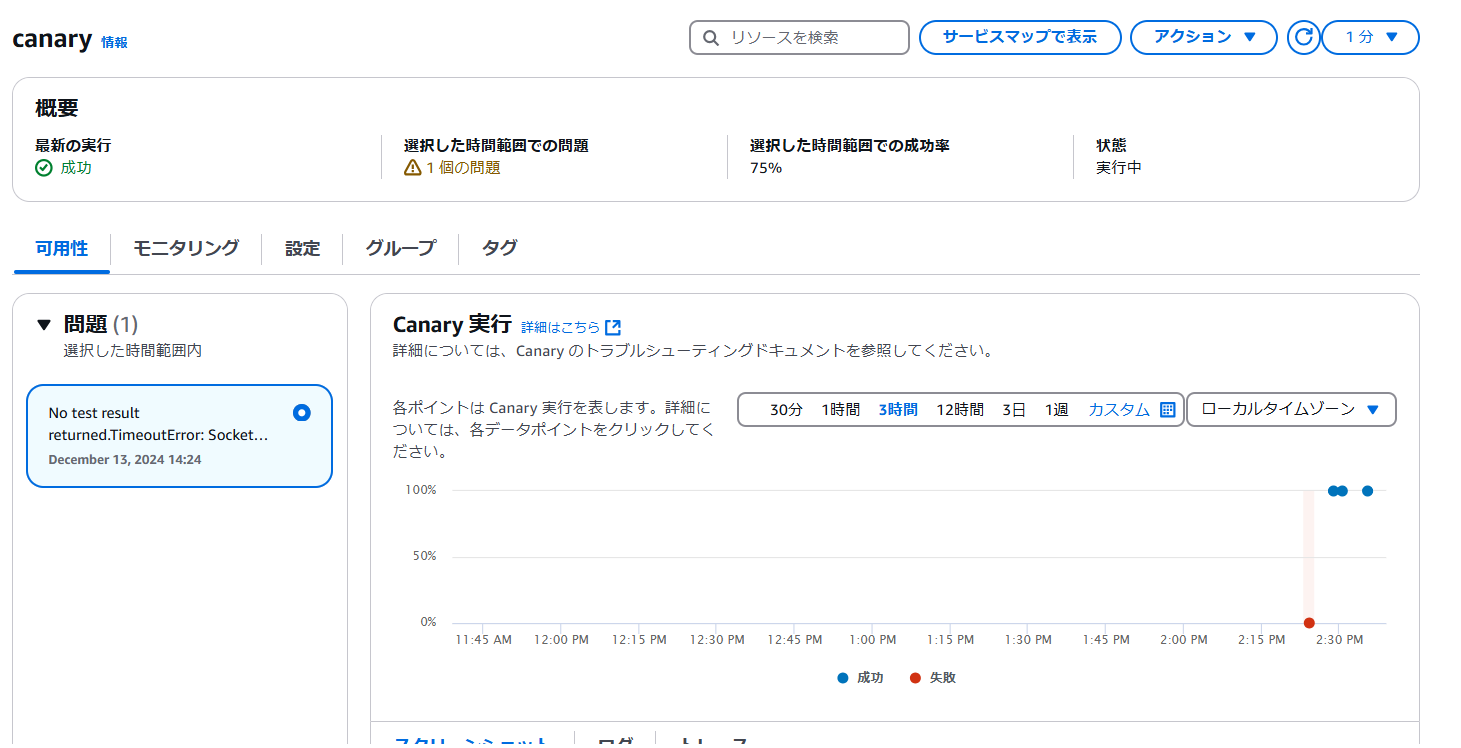Click the 1 個の問題 text

[x=463, y=168]
